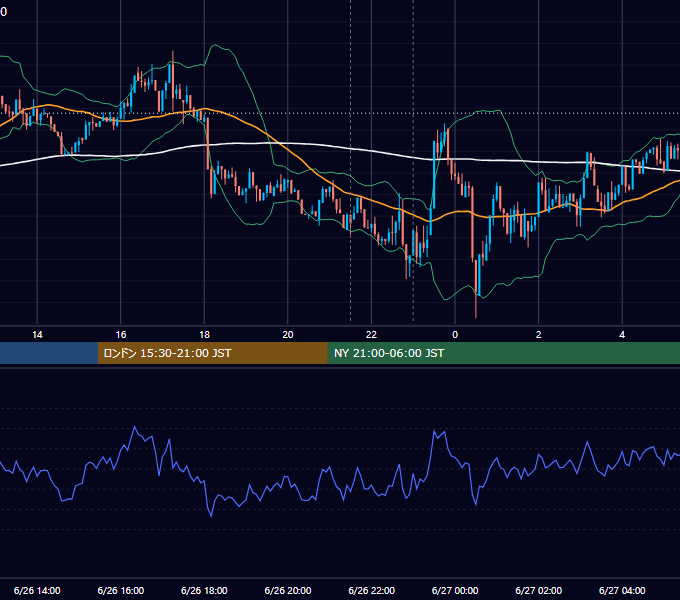Viewport: 680px width, 600px height.
Task: Click the 4 hour label on price chart axis
Action: [x=622, y=335]
